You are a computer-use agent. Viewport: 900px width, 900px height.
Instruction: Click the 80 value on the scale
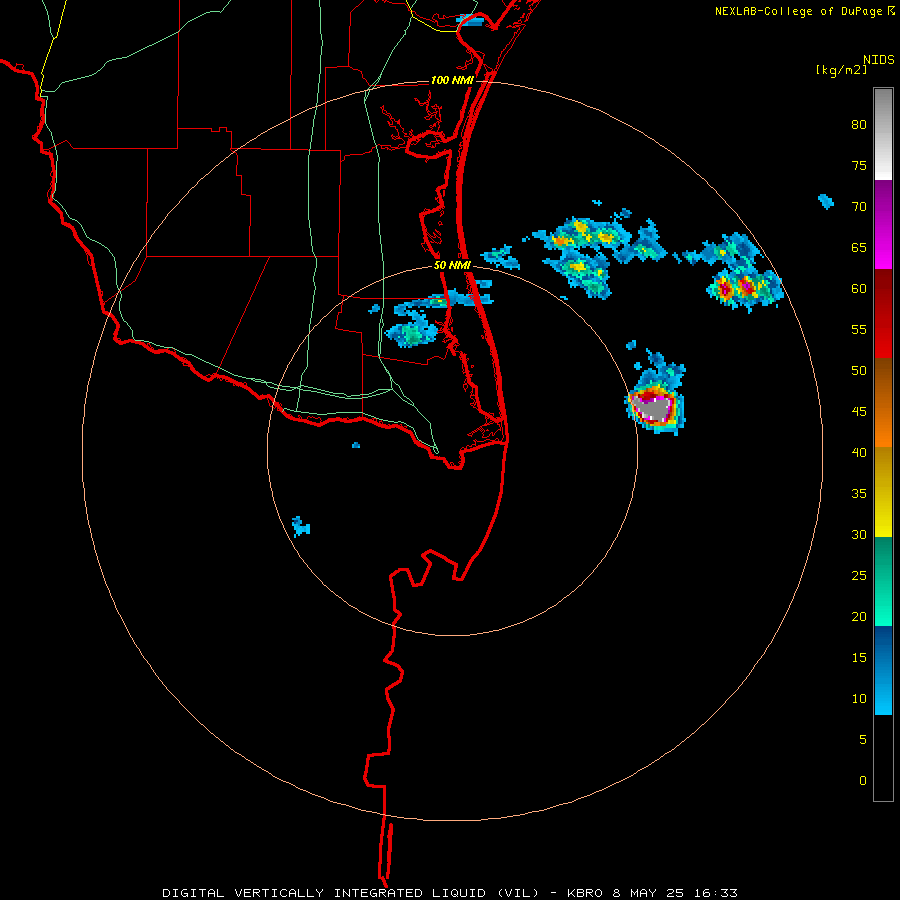859,125
